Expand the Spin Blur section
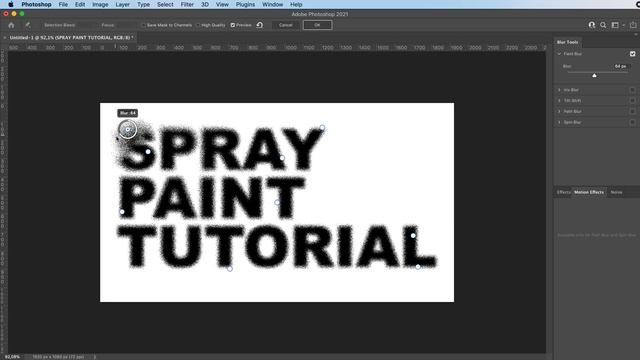Image resolution: width=640 pixels, height=360 pixels. click(x=559, y=122)
